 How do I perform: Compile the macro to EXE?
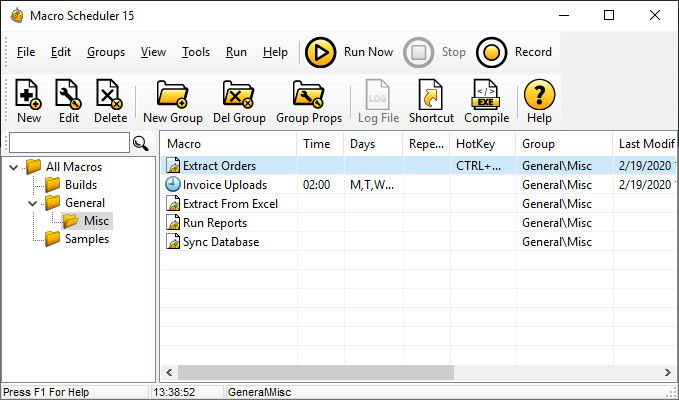[486, 95]
